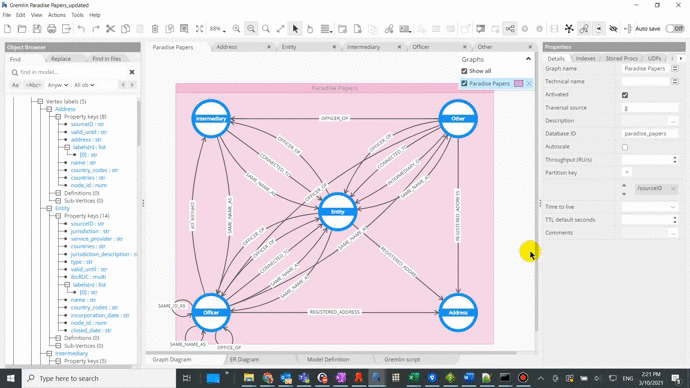
Task: Add a partition key with plus button
Action: click(627, 172)
